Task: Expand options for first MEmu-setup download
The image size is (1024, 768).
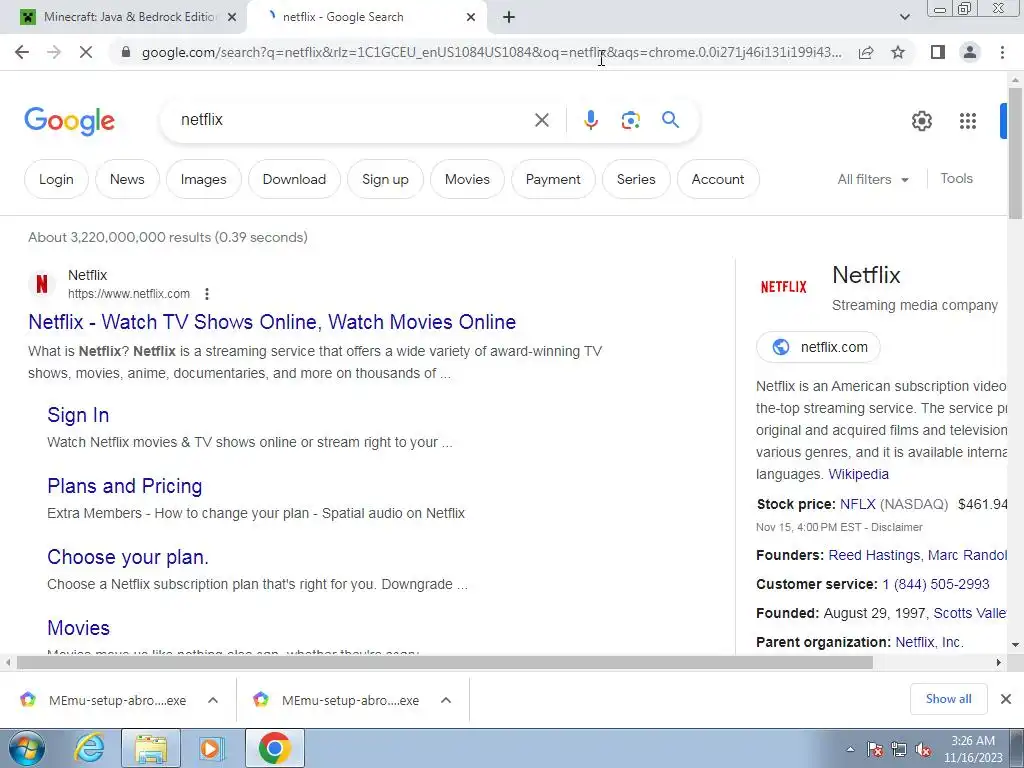Action: (x=213, y=700)
